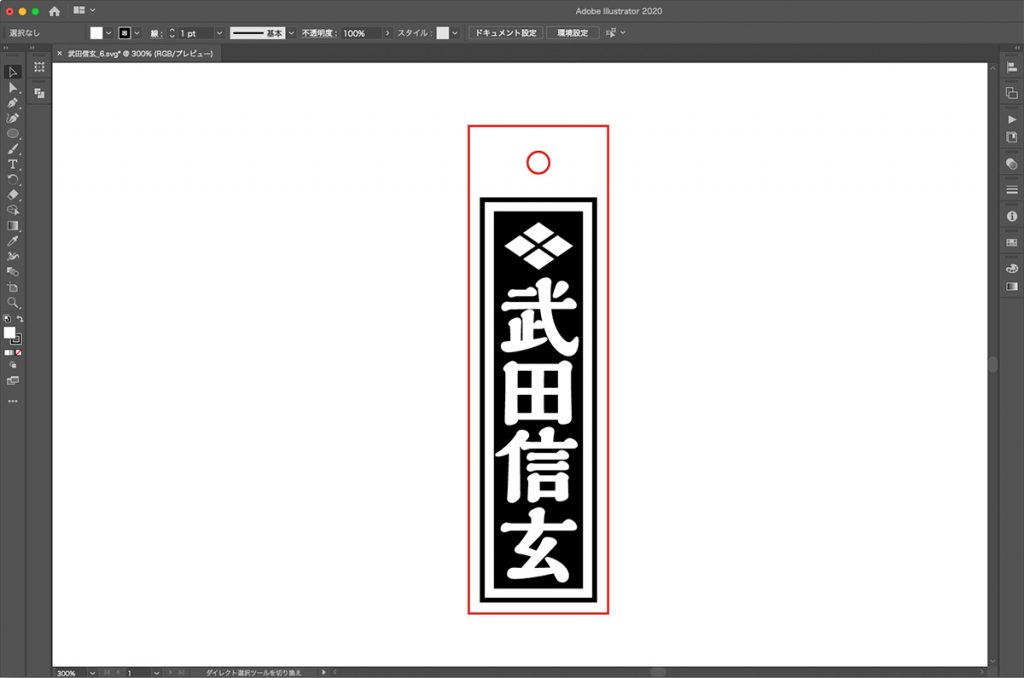Select the Zoom magnifier tool

[12, 303]
